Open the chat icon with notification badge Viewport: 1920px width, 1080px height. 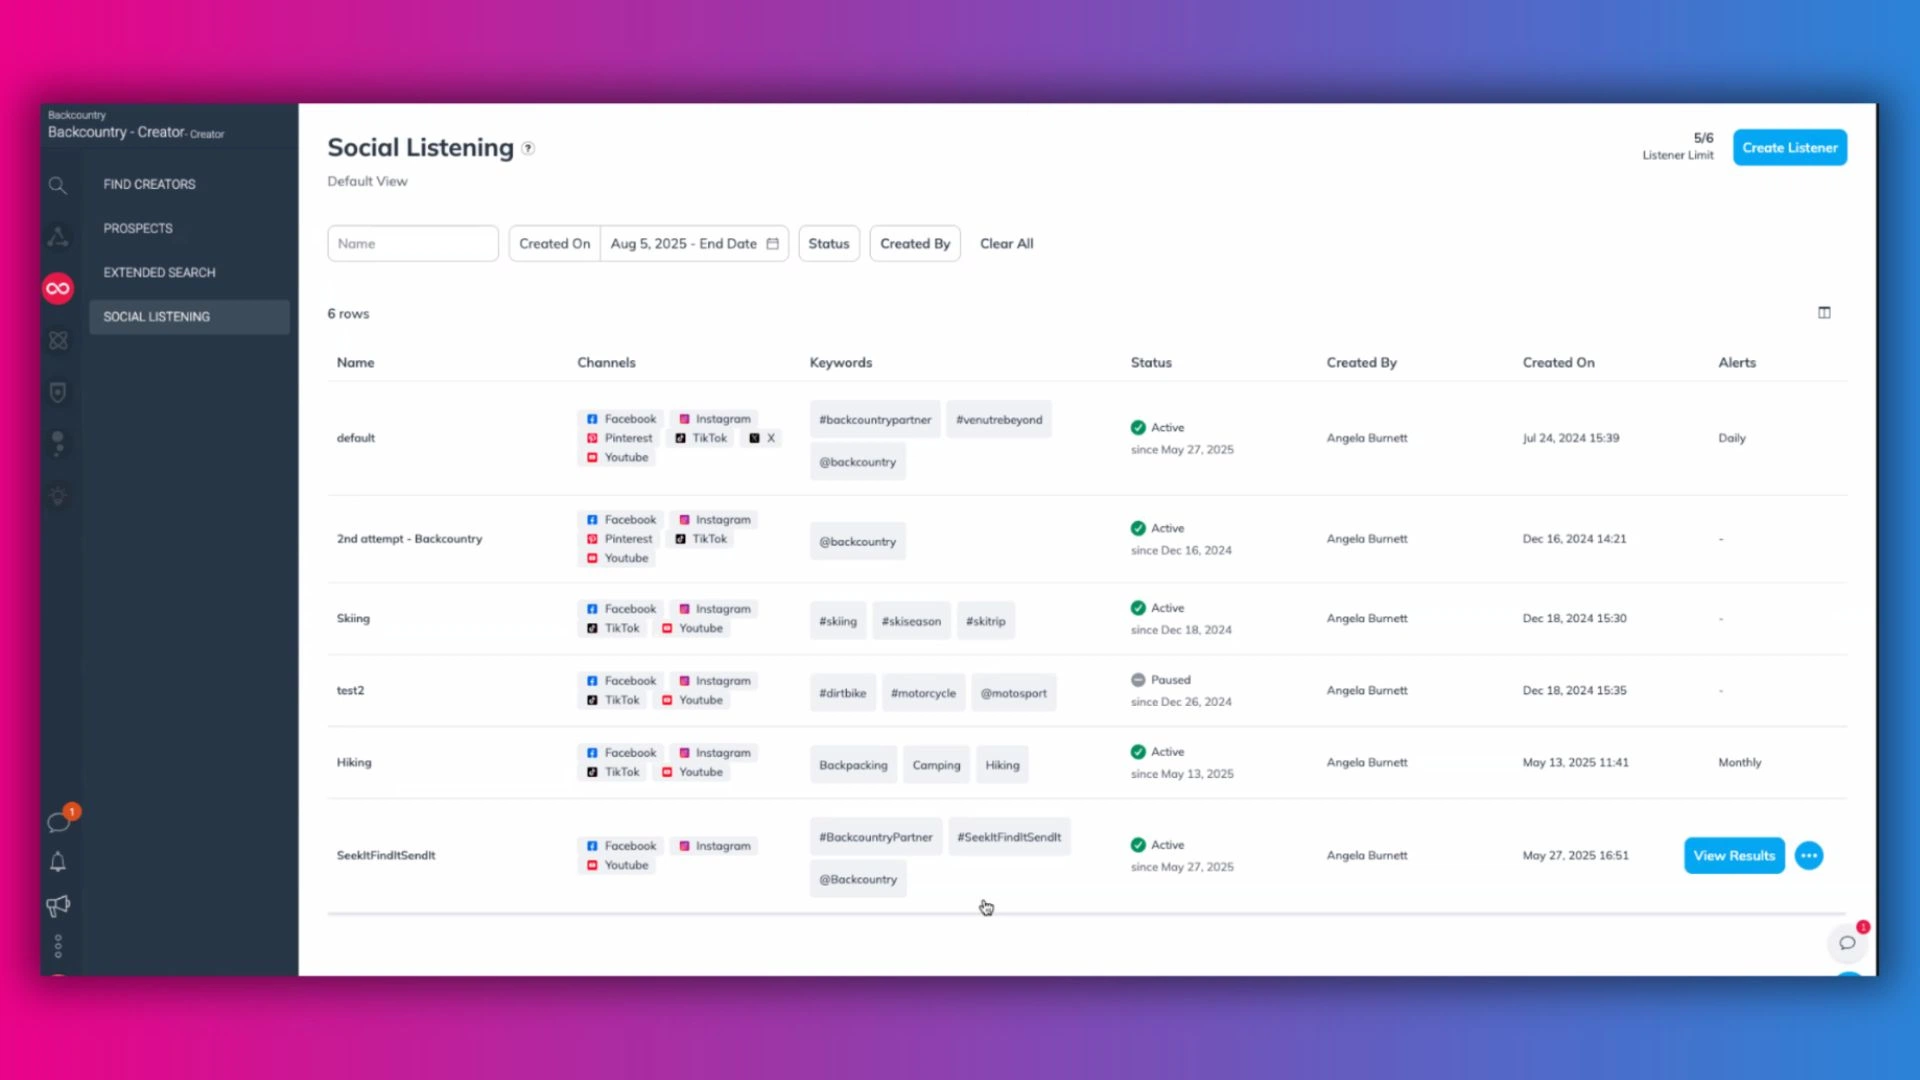coord(58,821)
